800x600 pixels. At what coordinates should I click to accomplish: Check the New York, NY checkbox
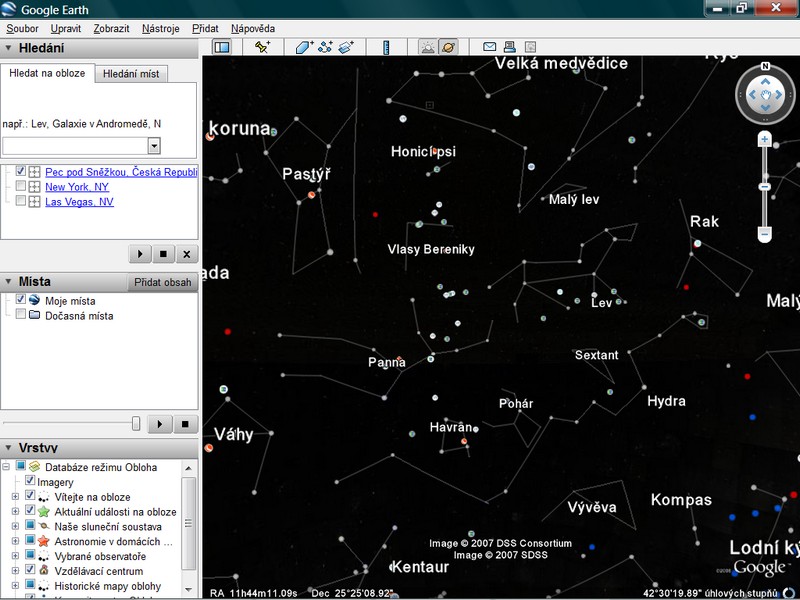click(x=20, y=185)
